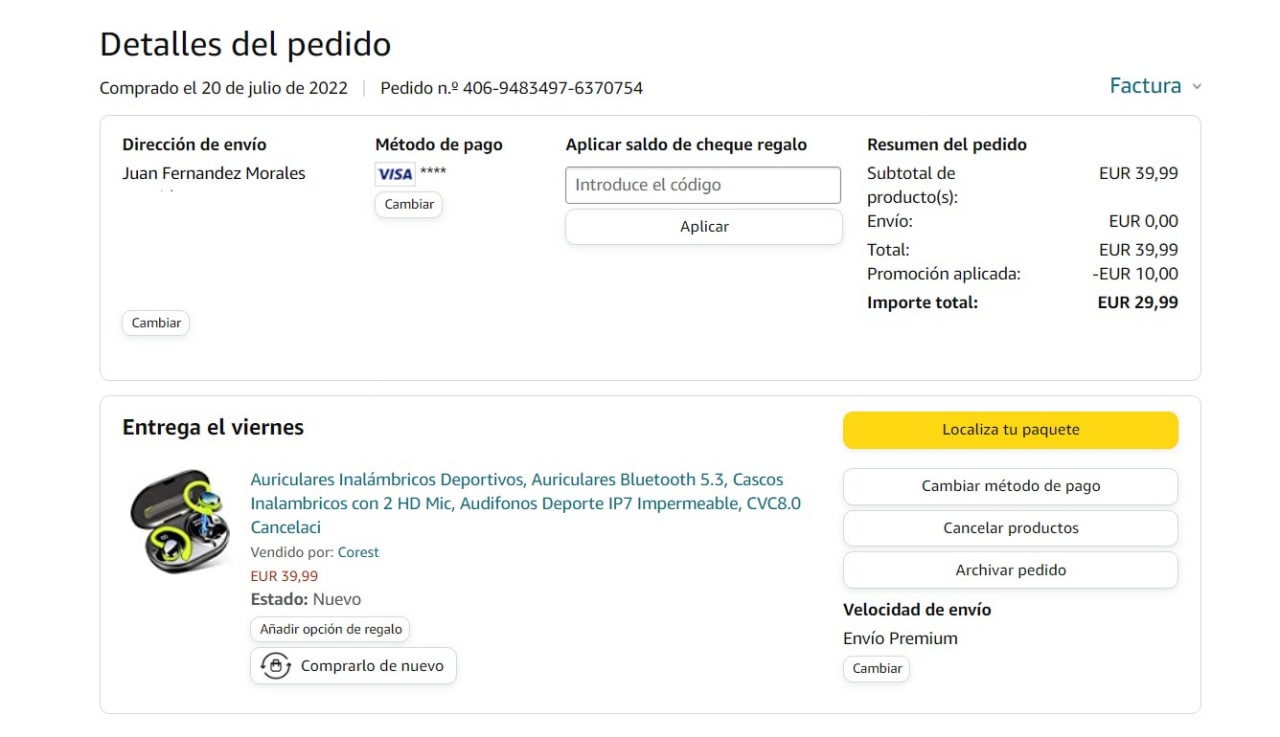Click the VISA card logo icon
This screenshot has height=737, width=1280.
click(x=395, y=174)
